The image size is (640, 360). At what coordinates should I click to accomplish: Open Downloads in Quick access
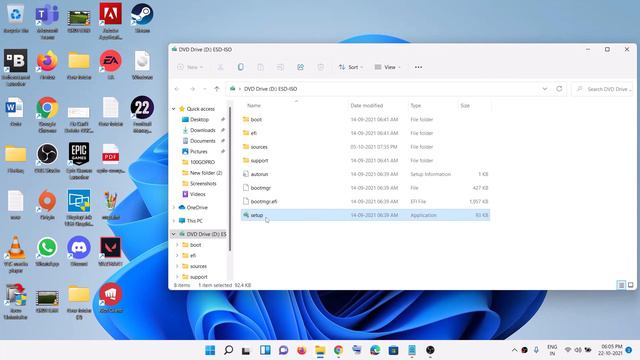[x=202, y=130]
